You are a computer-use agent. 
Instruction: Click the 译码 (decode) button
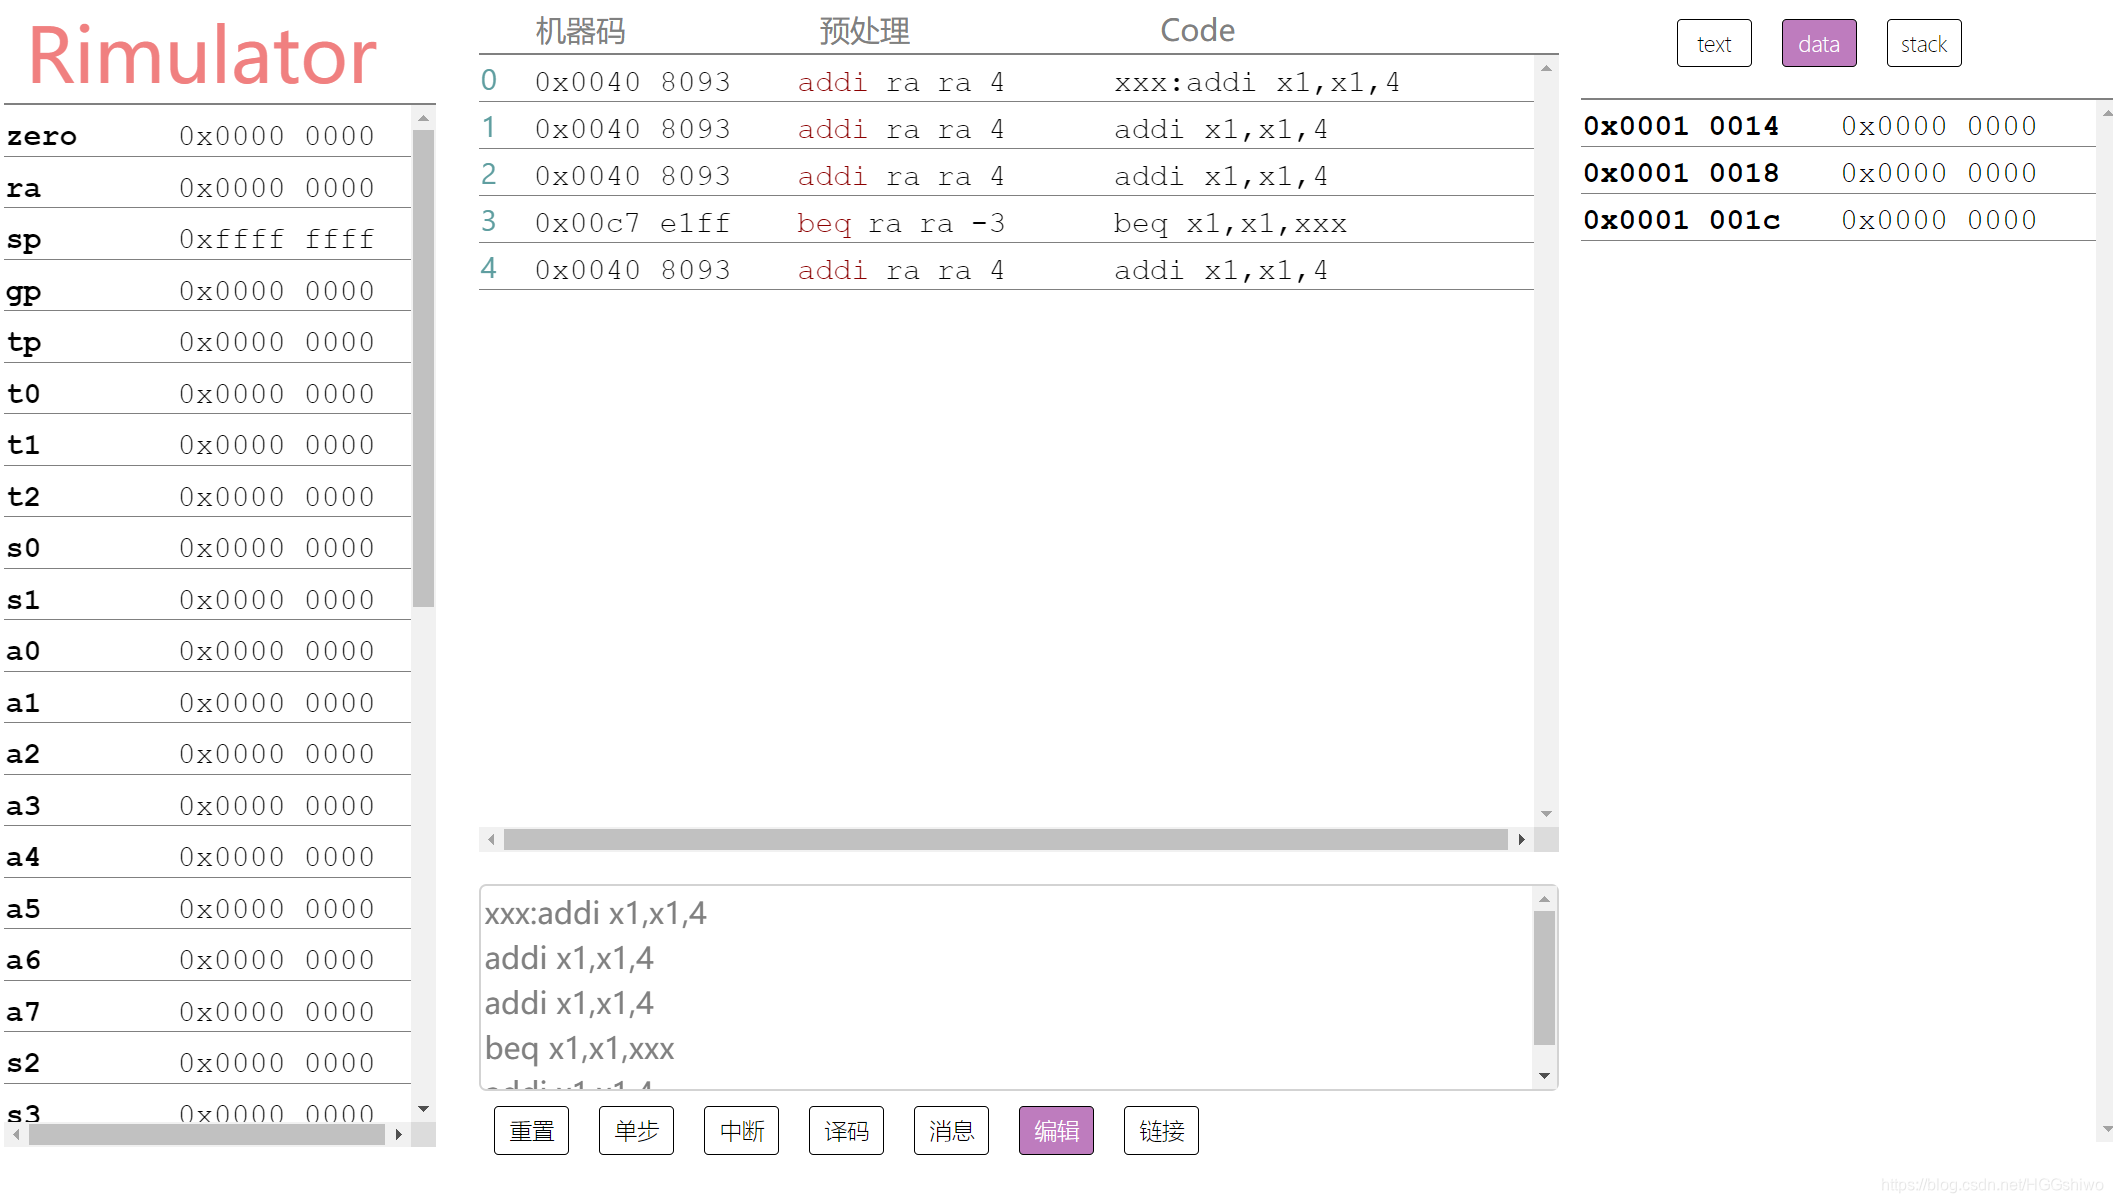[x=846, y=1131]
